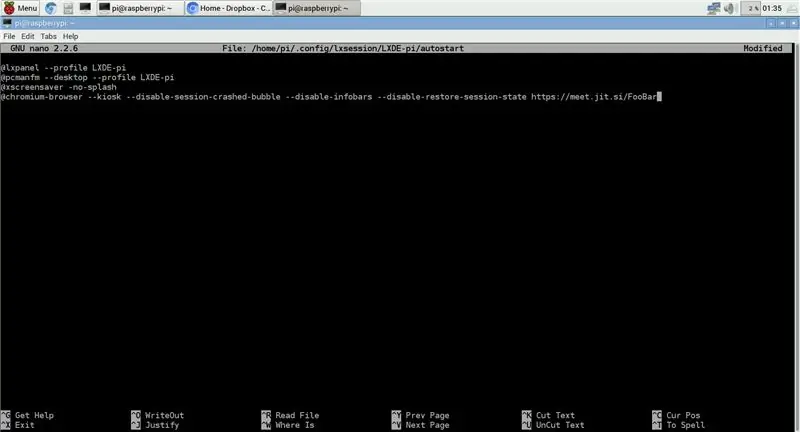The image size is (800, 432).
Task: Launch the web browser globe icon
Action: coord(51,8)
